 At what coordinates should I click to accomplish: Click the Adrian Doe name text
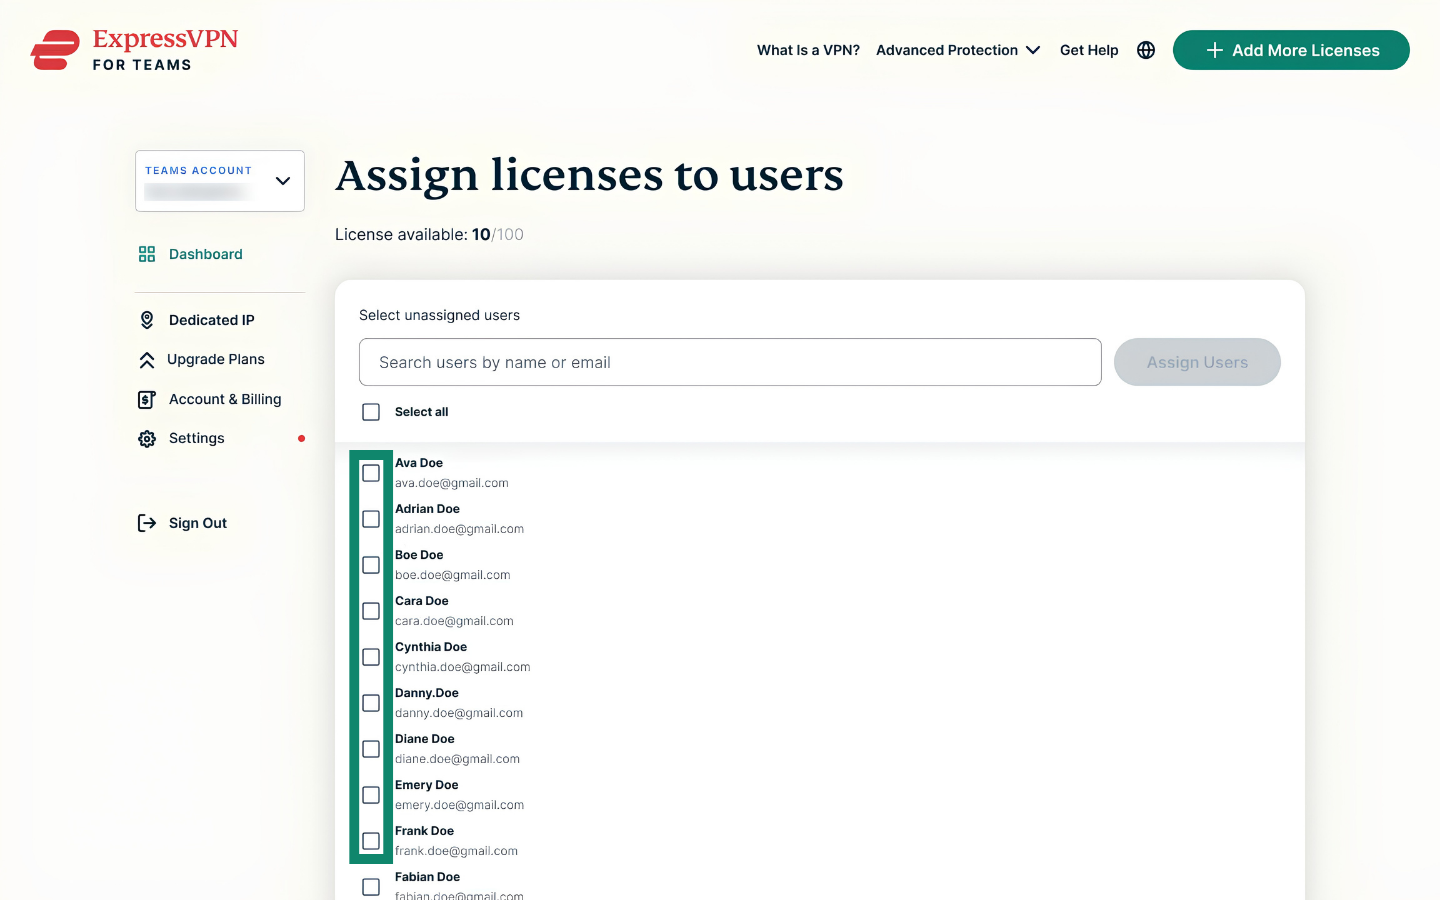427,509
